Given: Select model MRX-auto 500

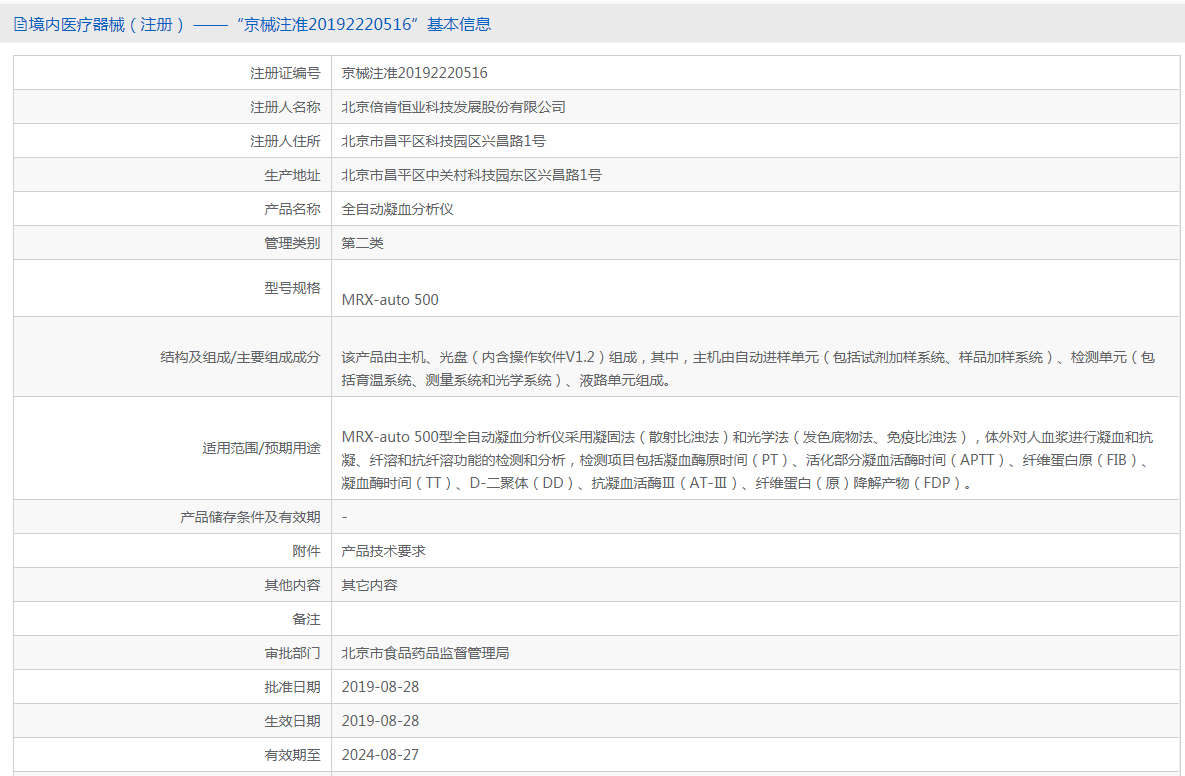Looking at the screenshot, I should (x=390, y=300).
